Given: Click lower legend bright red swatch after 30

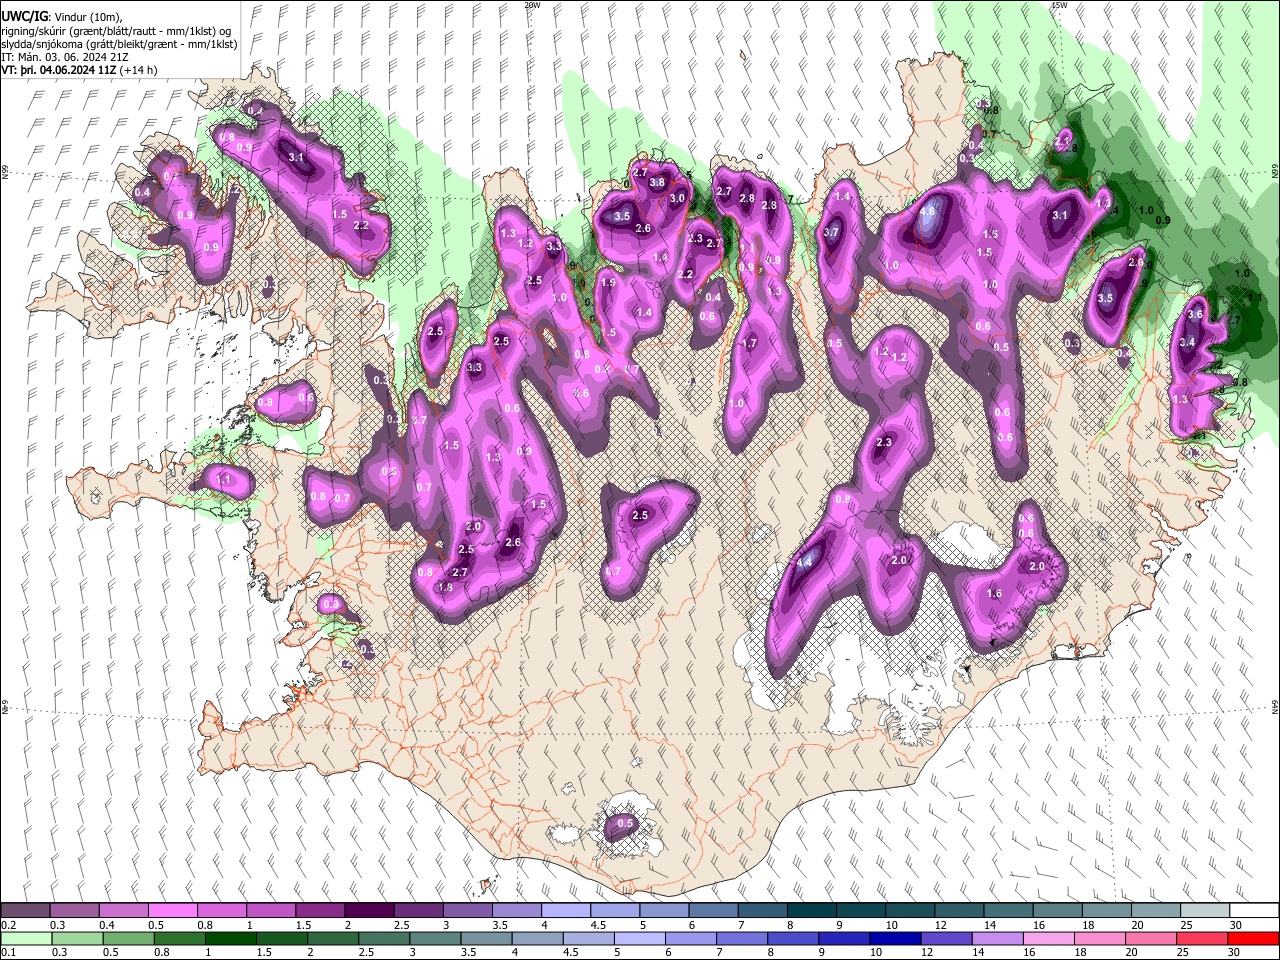Looking at the screenshot, I should tap(1253, 938).
